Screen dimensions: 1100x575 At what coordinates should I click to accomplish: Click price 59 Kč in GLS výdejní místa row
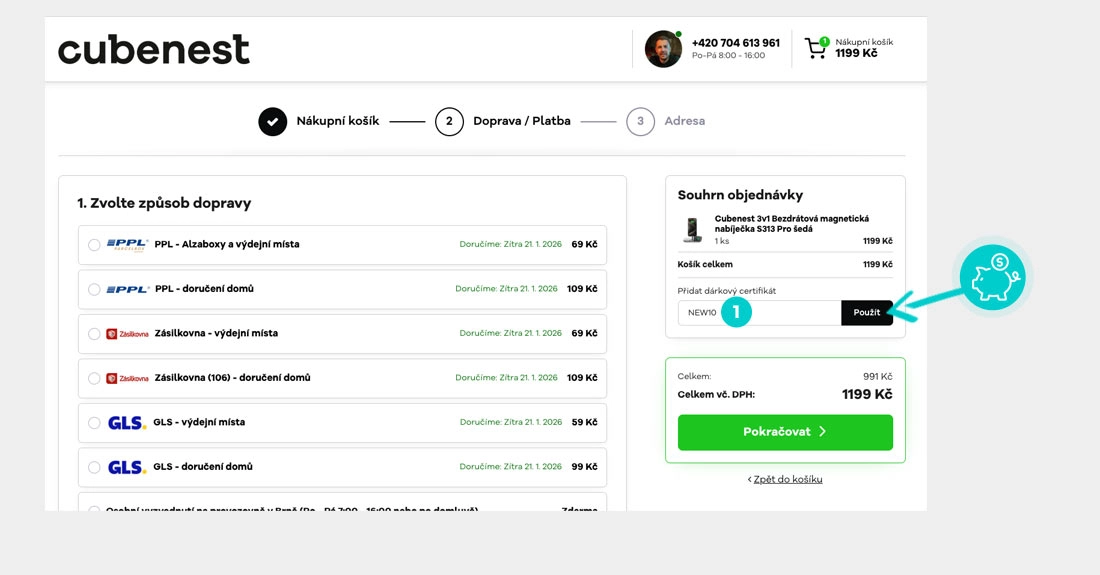coord(584,423)
